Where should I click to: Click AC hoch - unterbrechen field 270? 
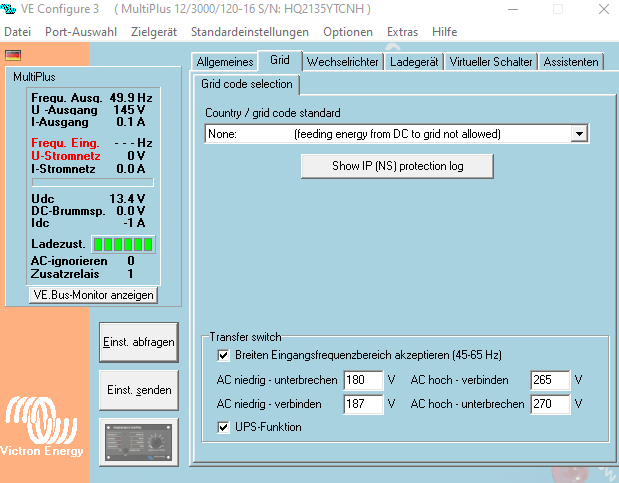tap(550, 404)
